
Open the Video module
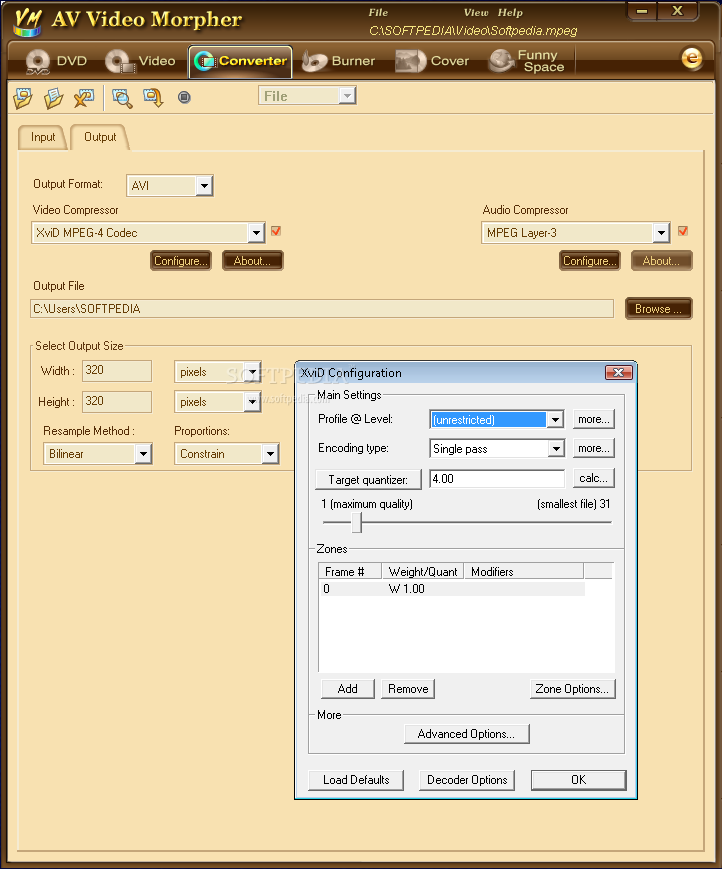(140, 61)
